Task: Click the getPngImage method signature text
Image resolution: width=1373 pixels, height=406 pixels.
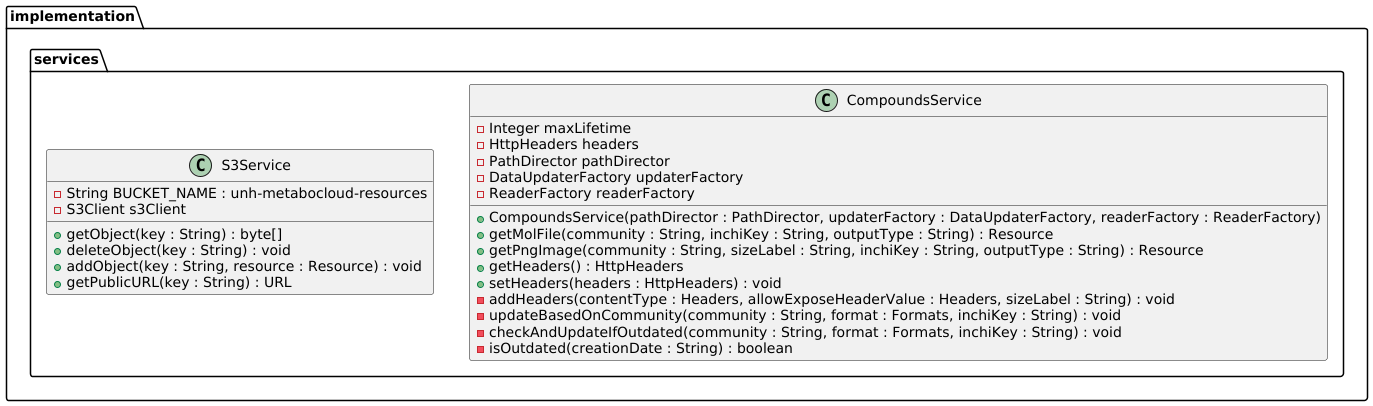Action: 846,251
